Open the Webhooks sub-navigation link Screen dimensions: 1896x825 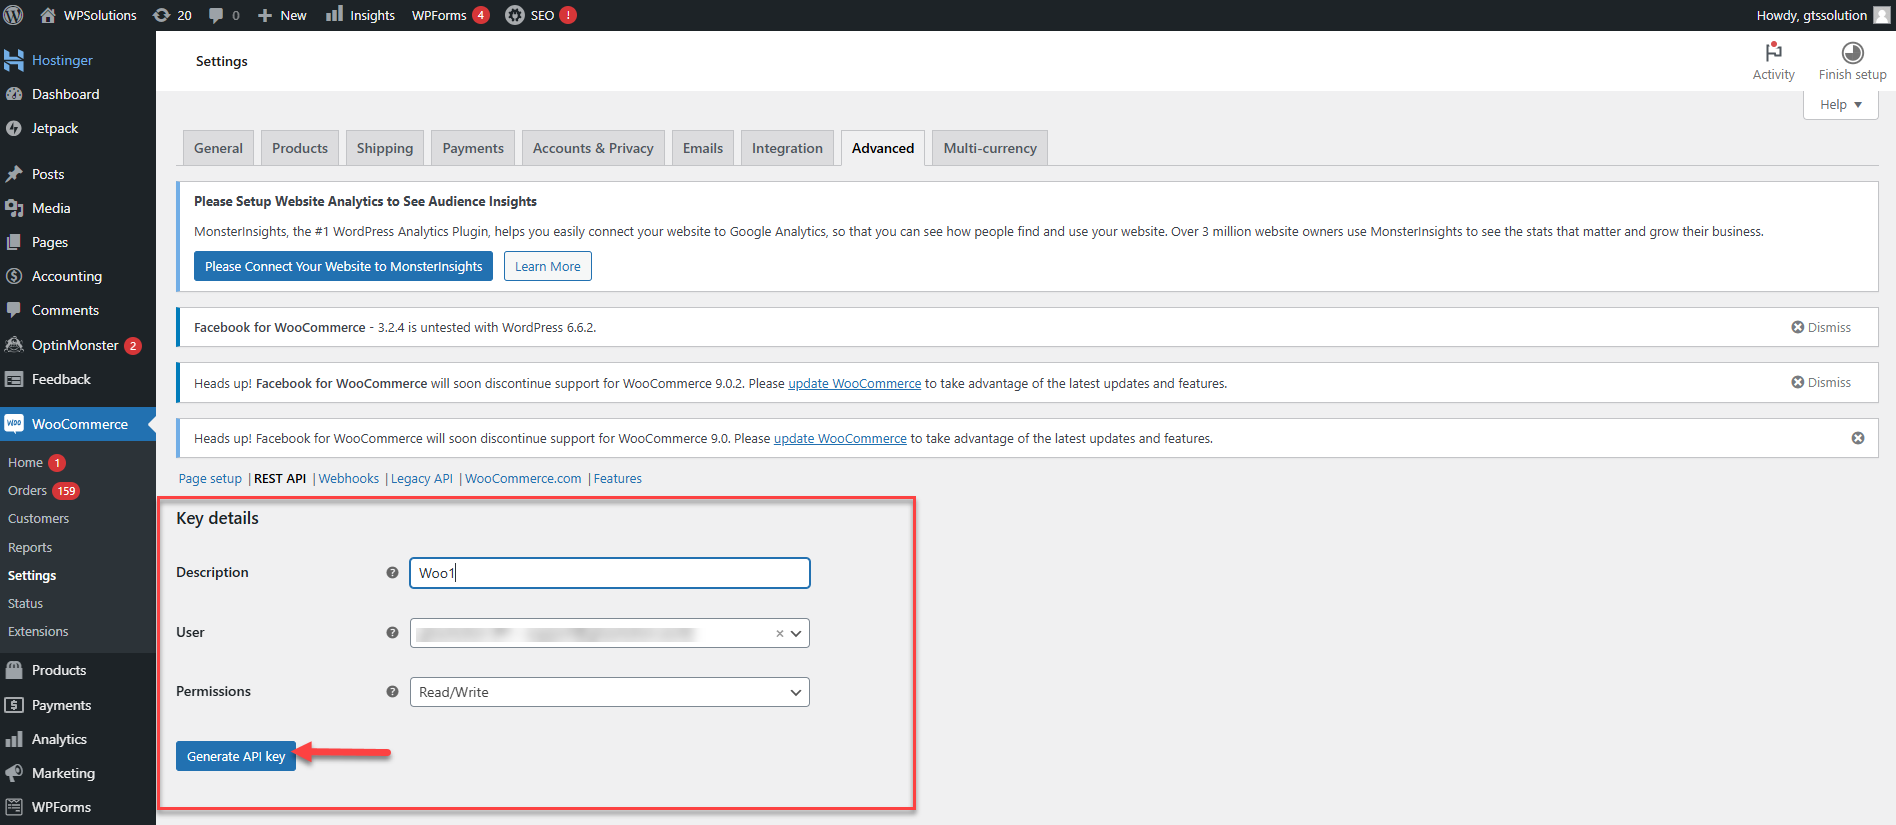click(348, 479)
